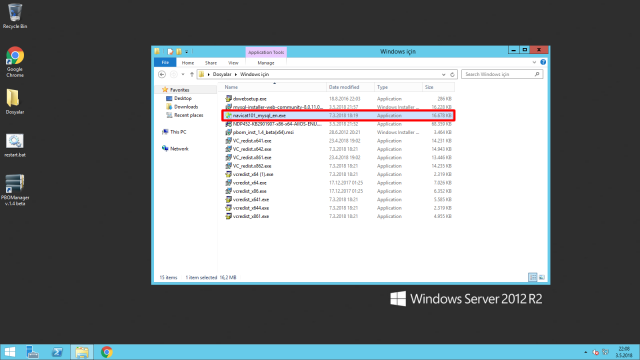The height and width of the screenshot is (360, 640).
Task: Open Downloads under Favorites
Action: (186, 107)
